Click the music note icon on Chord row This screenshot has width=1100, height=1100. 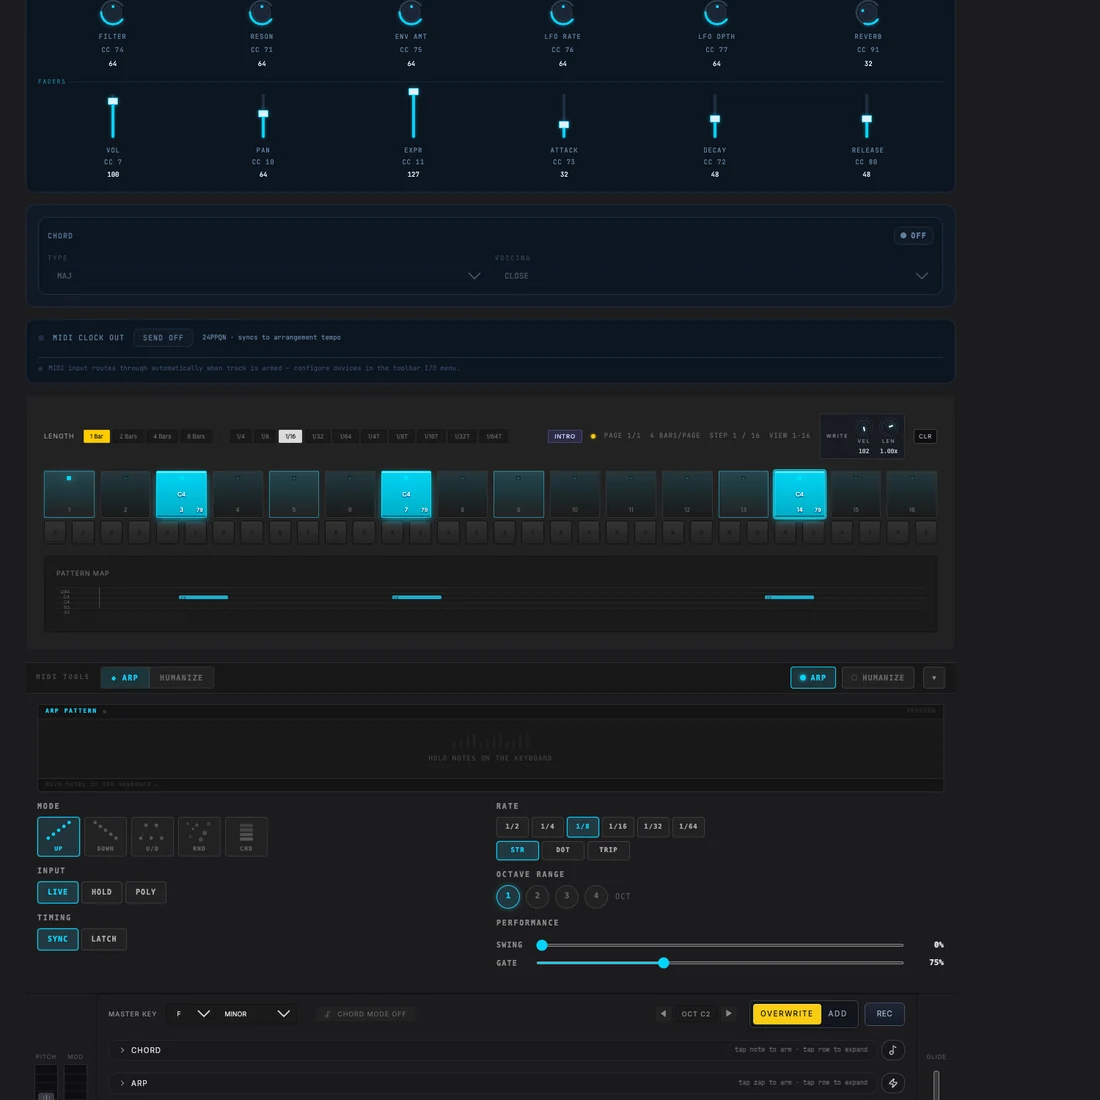[x=892, y=1050]
